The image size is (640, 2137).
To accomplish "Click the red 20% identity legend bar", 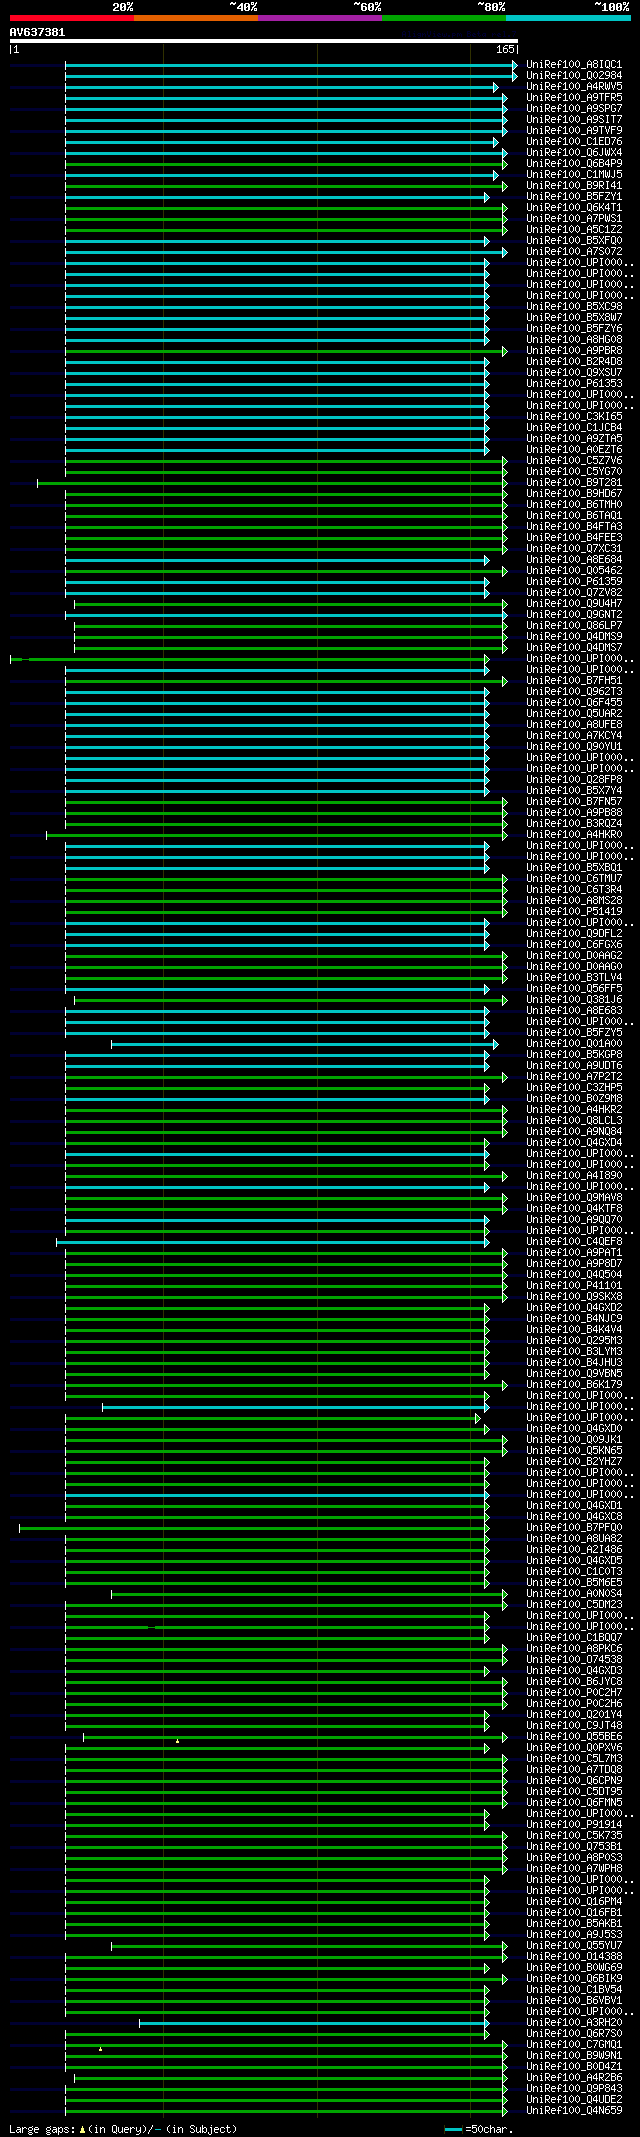I will (71, 18).
